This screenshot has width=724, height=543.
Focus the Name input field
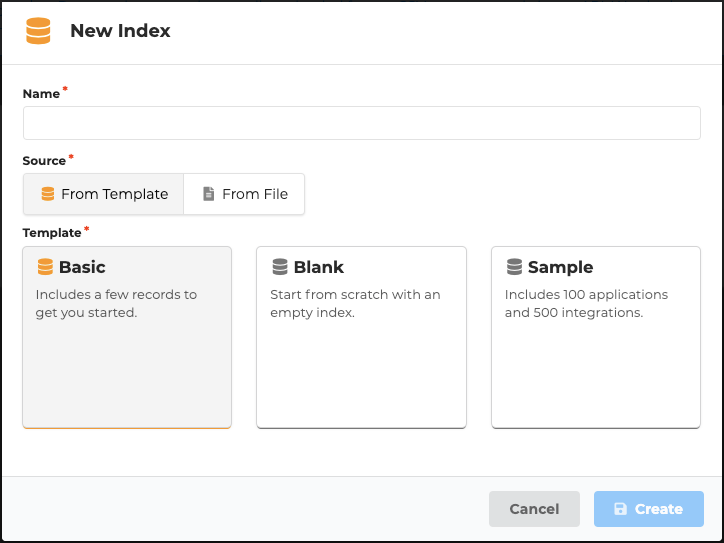click(x=362, y=124)
